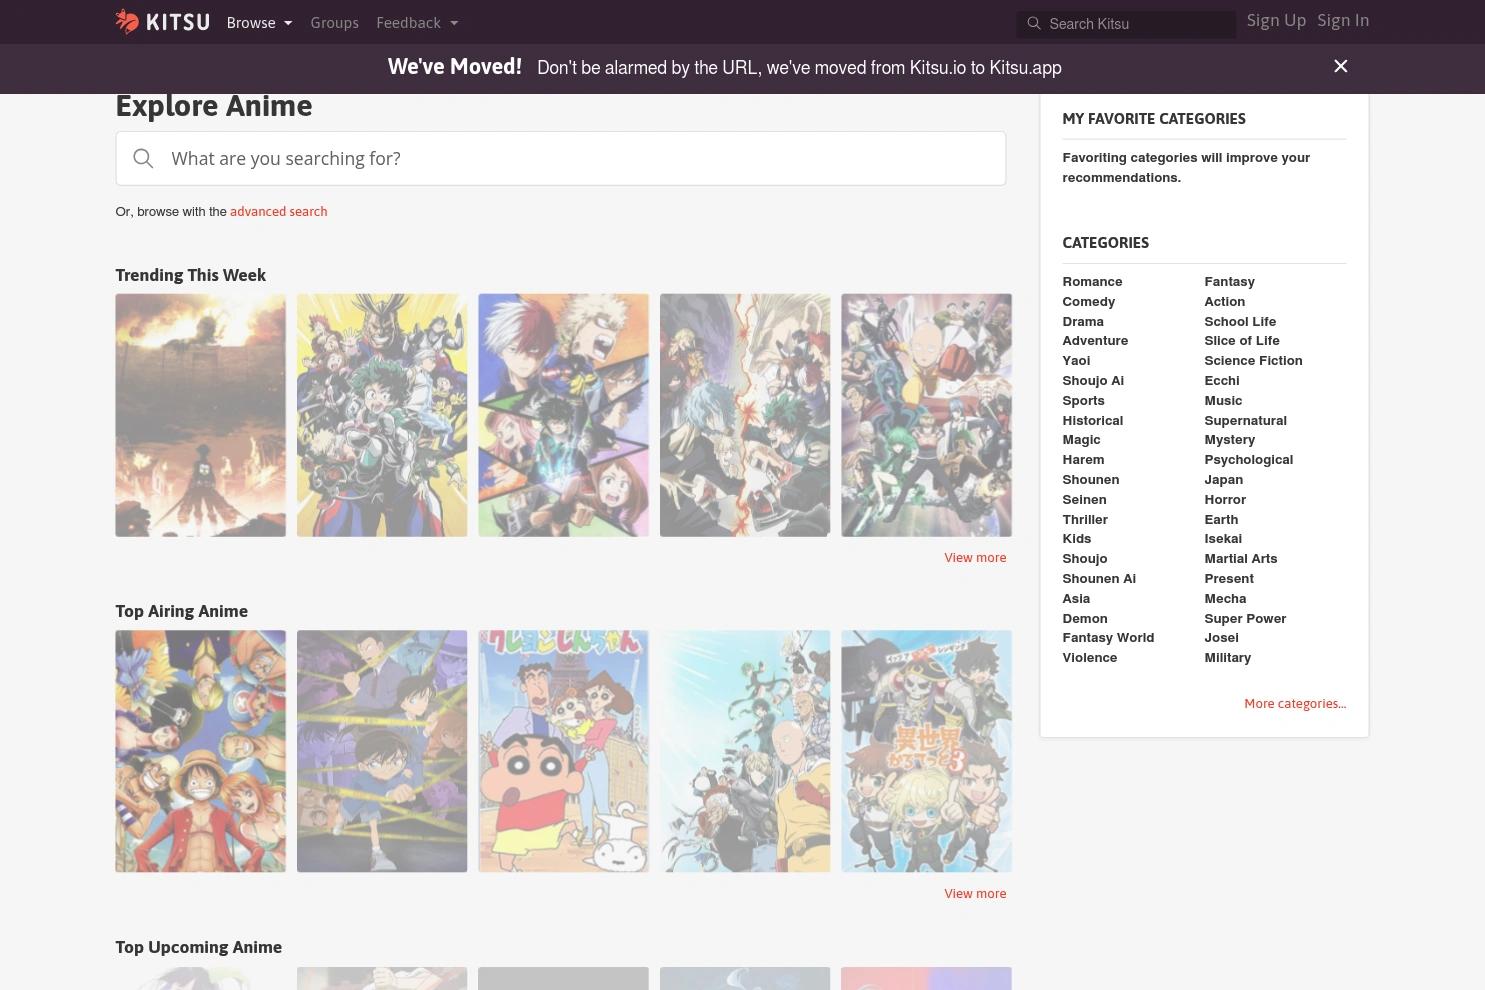Open the Attack on Titan poster thumbnail
The image size is (1485, 990).
[200, 415]
